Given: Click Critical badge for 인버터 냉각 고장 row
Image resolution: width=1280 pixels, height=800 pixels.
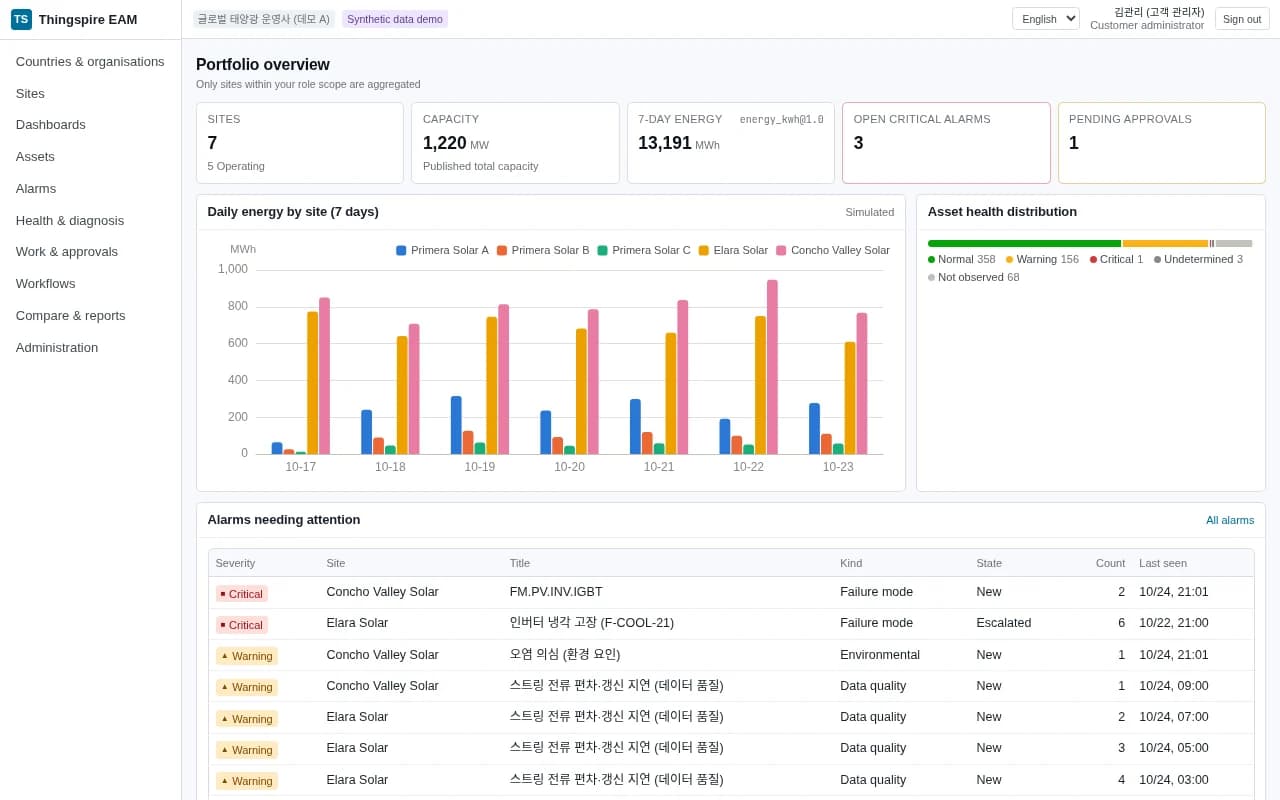Looking at the screenshot, I should coord(242,624).
